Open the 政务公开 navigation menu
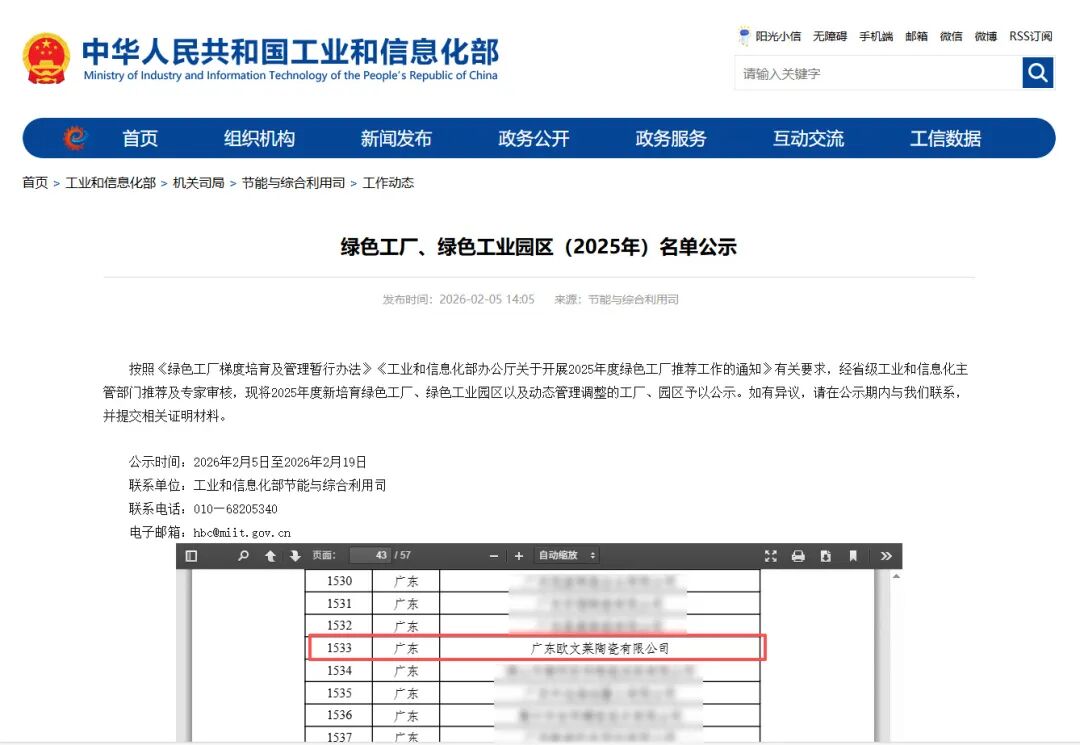Screen dimensions: 1080x745 (533, 139)
